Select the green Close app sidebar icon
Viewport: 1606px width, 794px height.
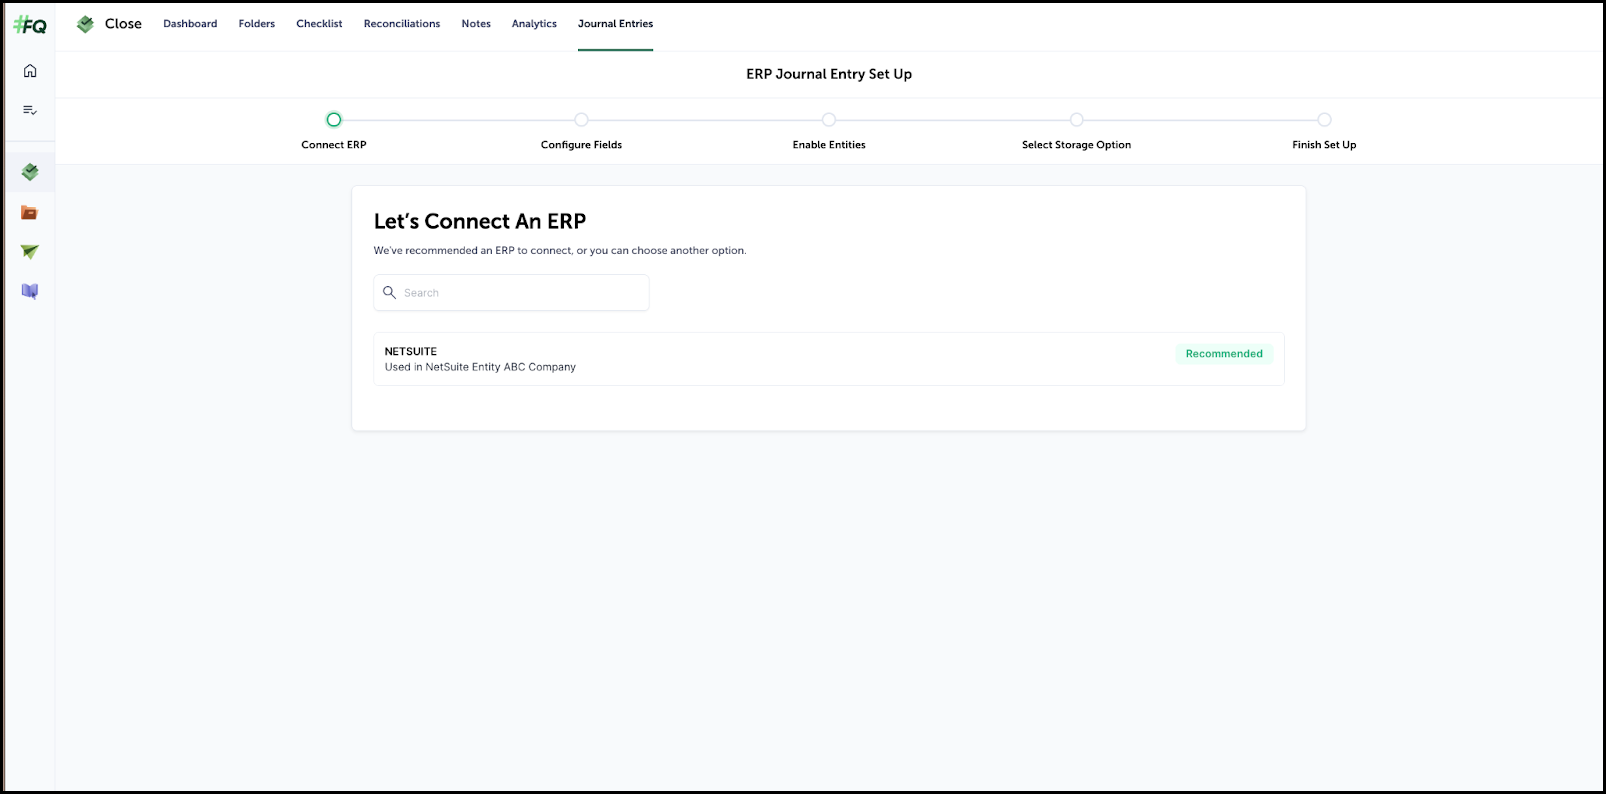tap(30, 172)
